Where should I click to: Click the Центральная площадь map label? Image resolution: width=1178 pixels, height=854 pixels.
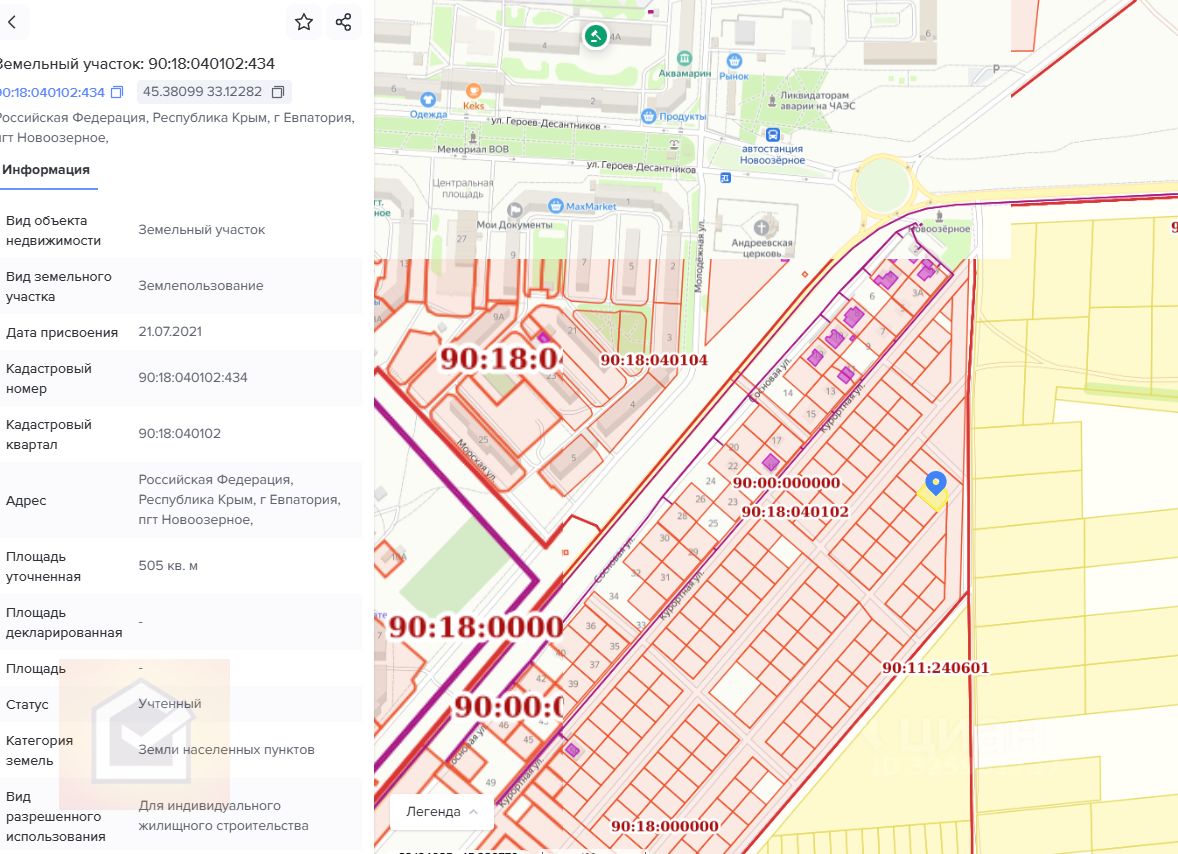pyautogui.click(x=463, y=189)
